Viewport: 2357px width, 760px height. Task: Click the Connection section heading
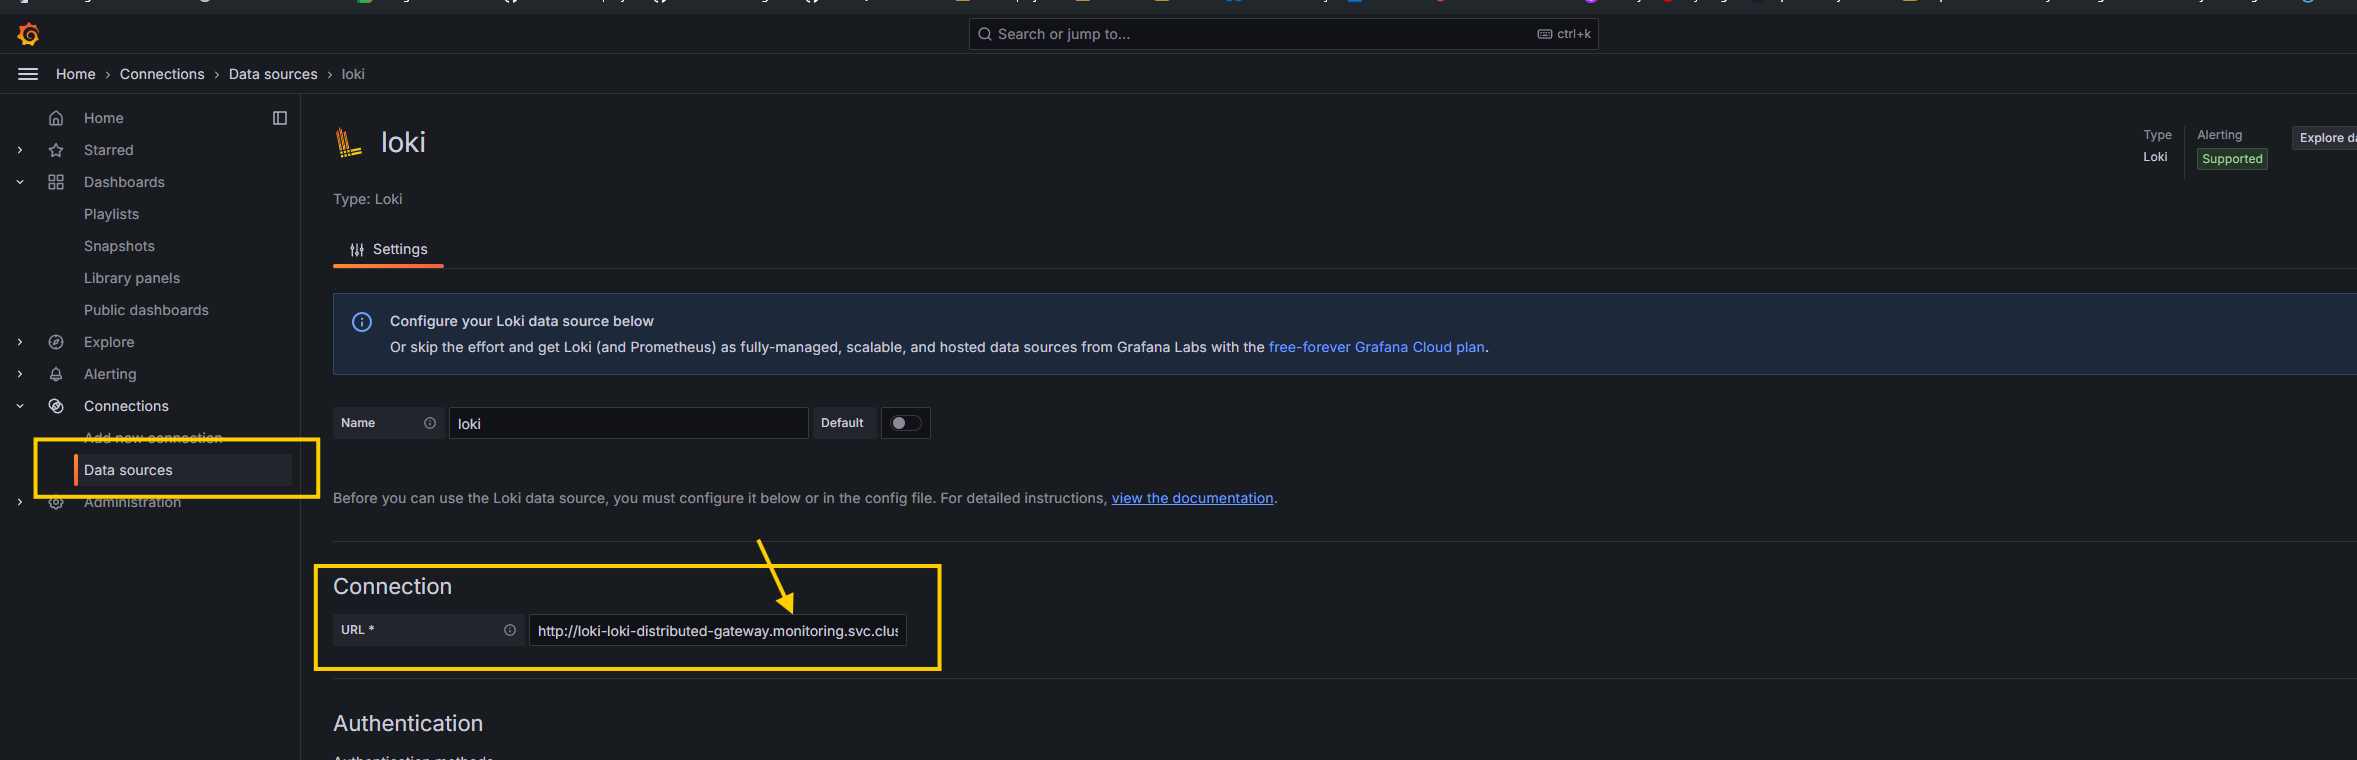pos(392,586)
